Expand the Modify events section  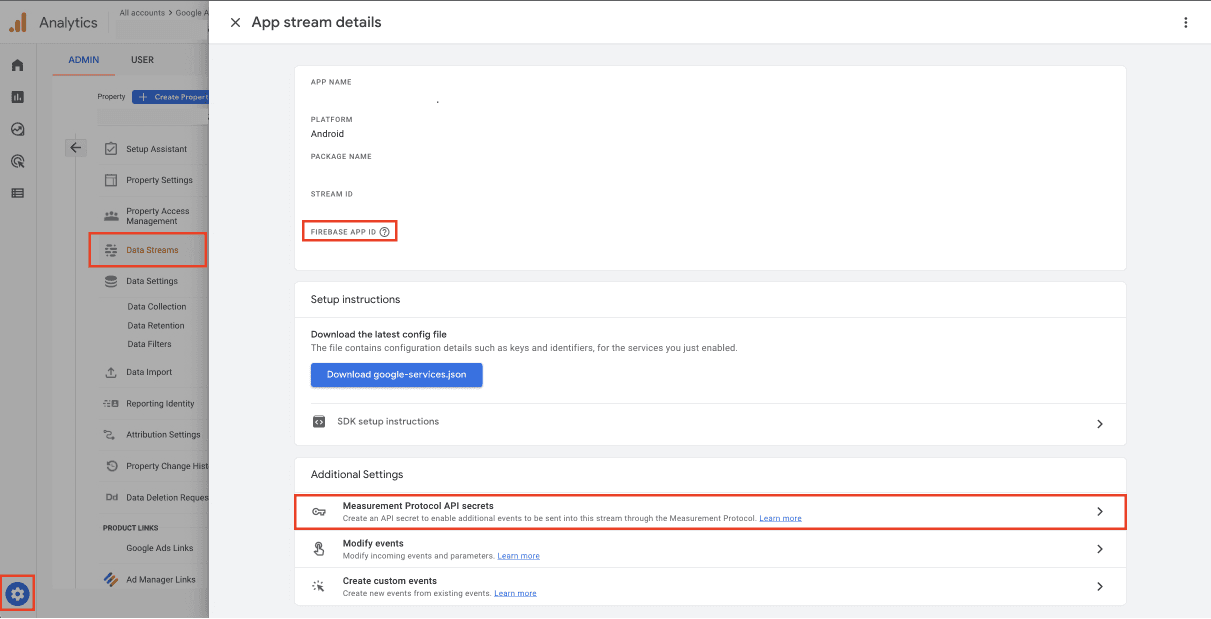(1099, 548)
